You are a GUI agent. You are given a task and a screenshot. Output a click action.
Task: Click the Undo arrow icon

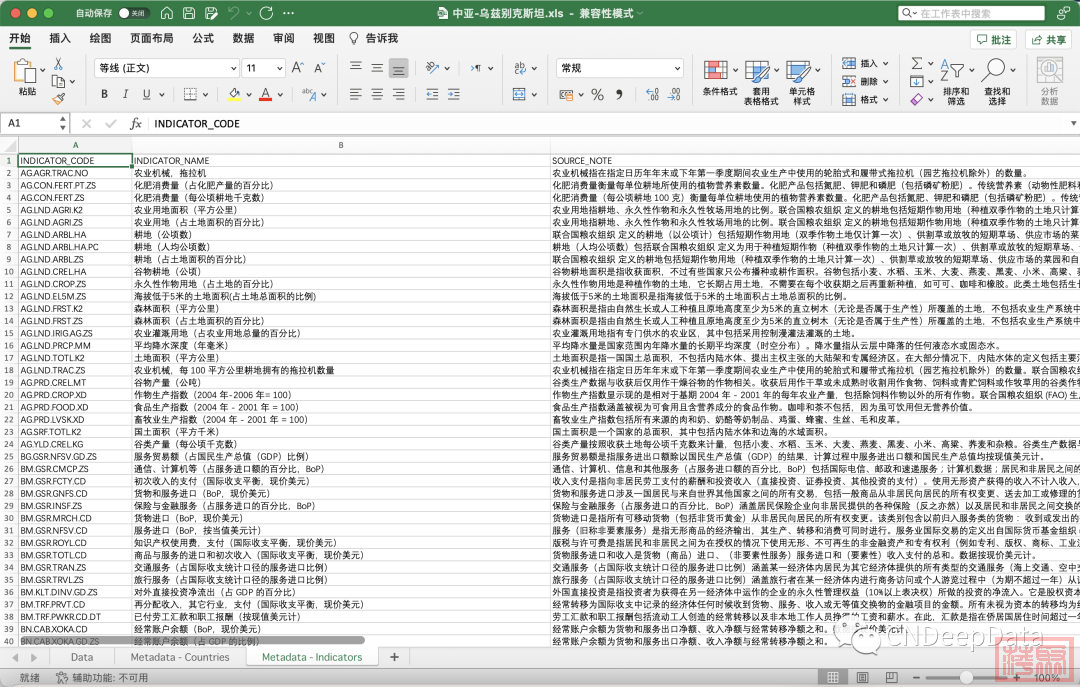233,13
